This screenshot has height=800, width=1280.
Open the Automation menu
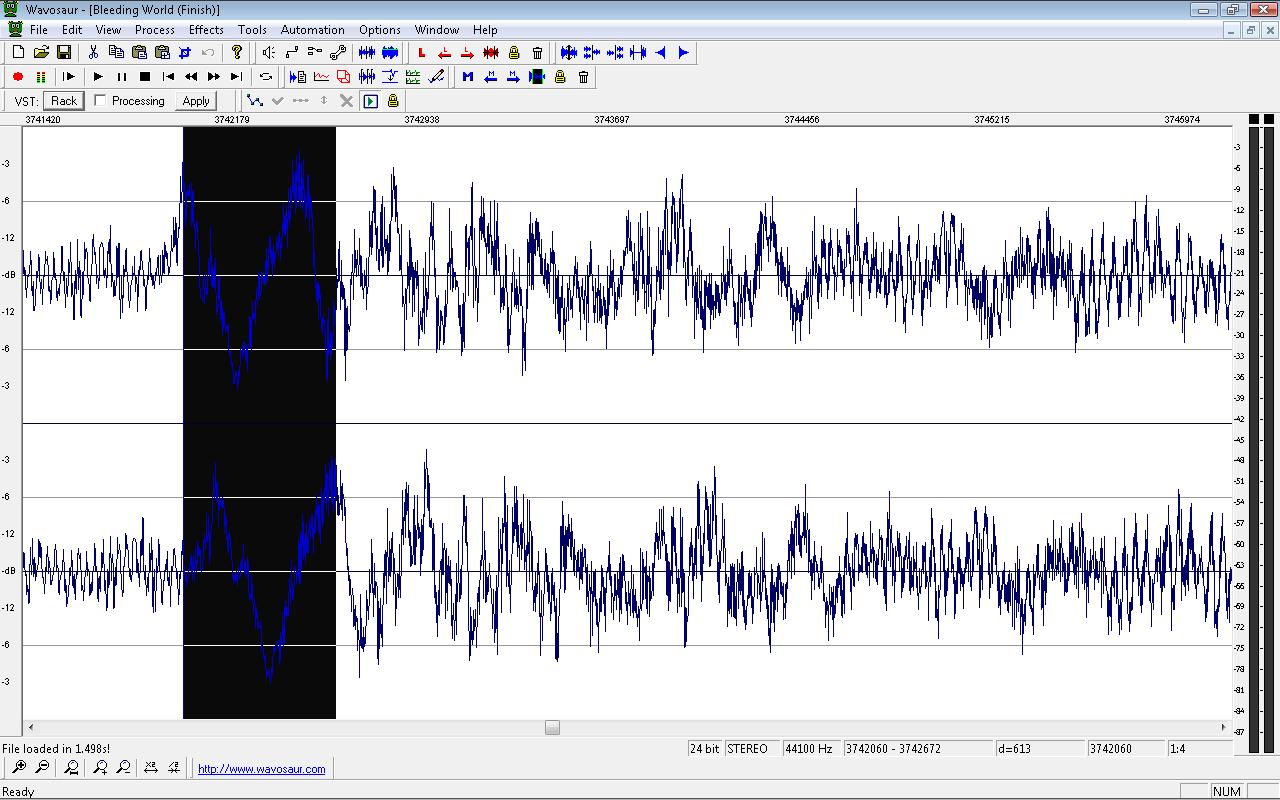coord(312,30)
